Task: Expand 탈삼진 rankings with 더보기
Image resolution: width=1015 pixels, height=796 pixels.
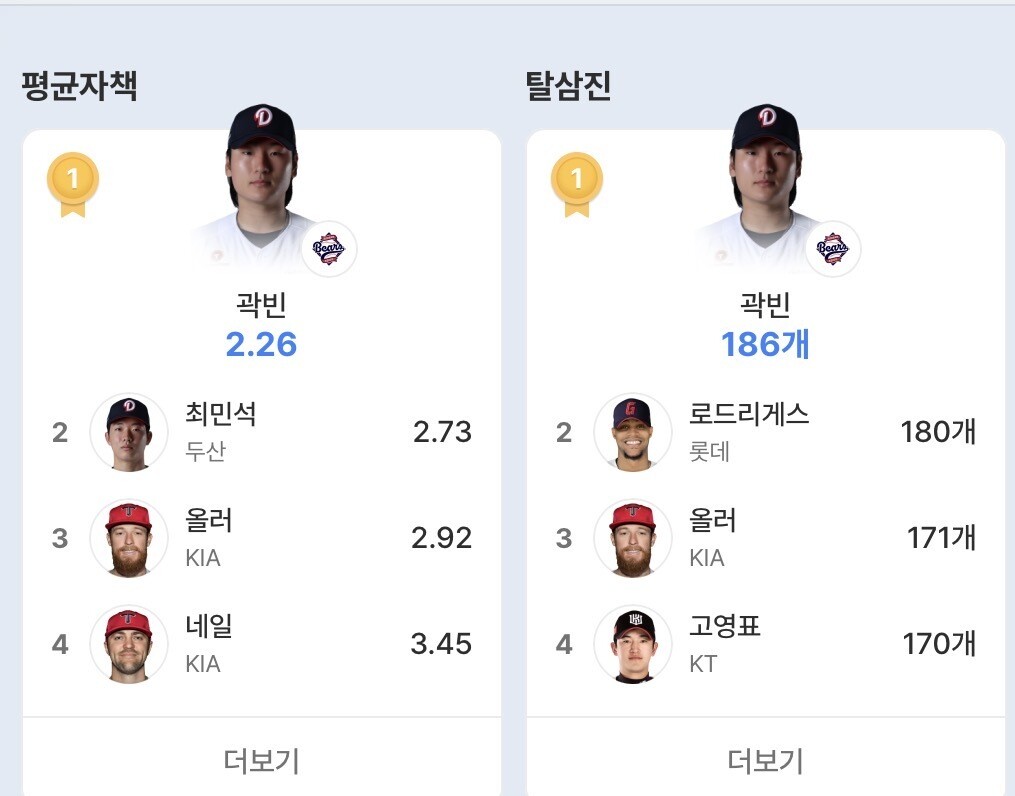Action: click(765, 761)
